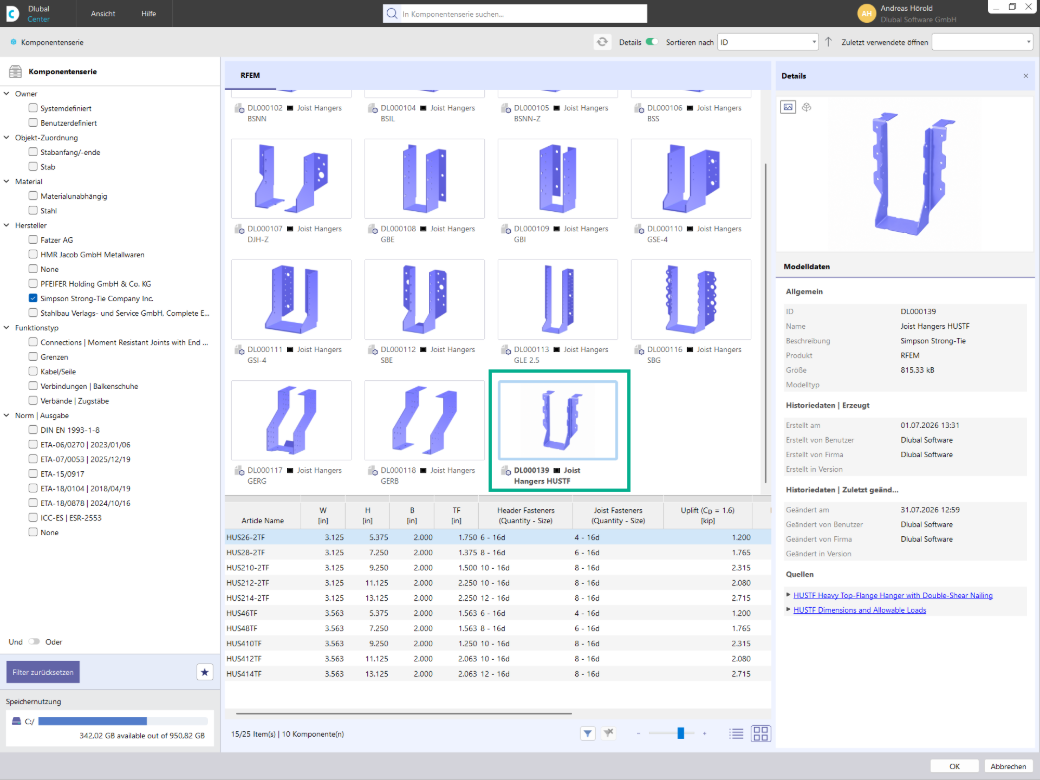The image size is (1040, 780).
Task: Check the Fatzer AG checkbox
Action: pyautogui.click(x=32, y=239)
